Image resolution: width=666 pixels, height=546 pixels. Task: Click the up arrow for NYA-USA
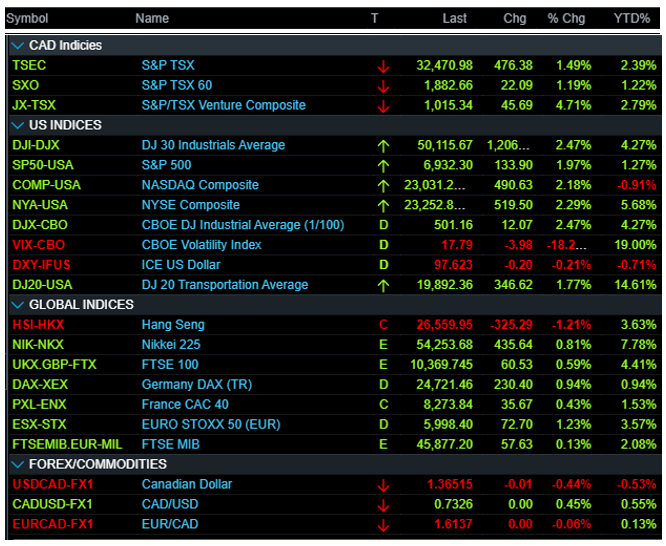click(383, 206)
